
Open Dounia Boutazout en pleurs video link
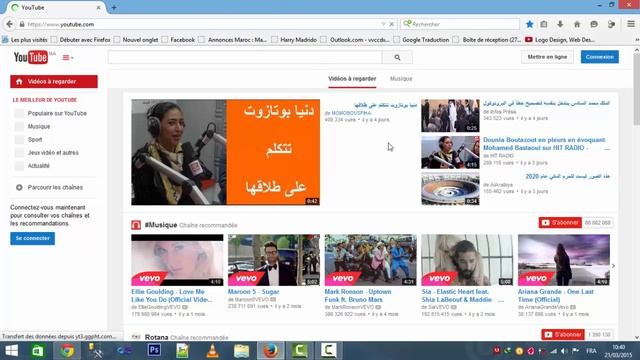[544, 144]
